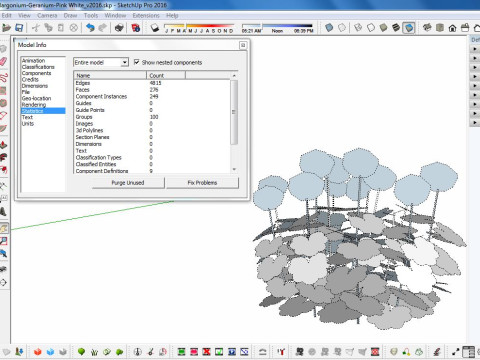Click the grass icon in bottom toolbar
480x360 pixels.
[x=94, y=352]
